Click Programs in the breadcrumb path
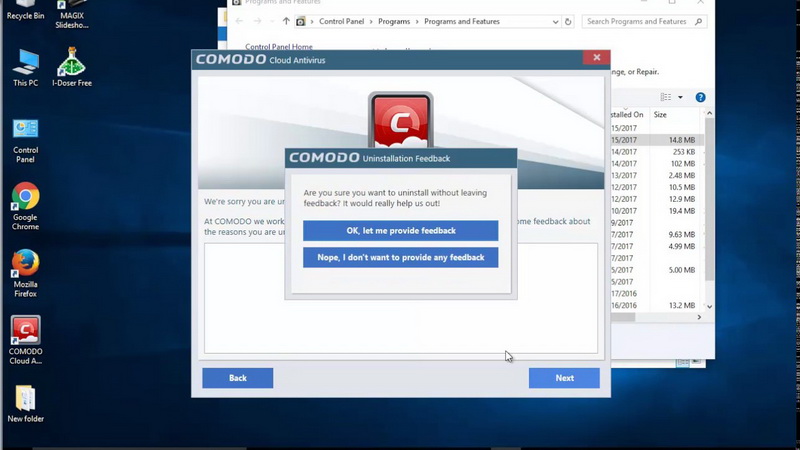The width and height of the screenshot is (800, 450). pos(394,21)
